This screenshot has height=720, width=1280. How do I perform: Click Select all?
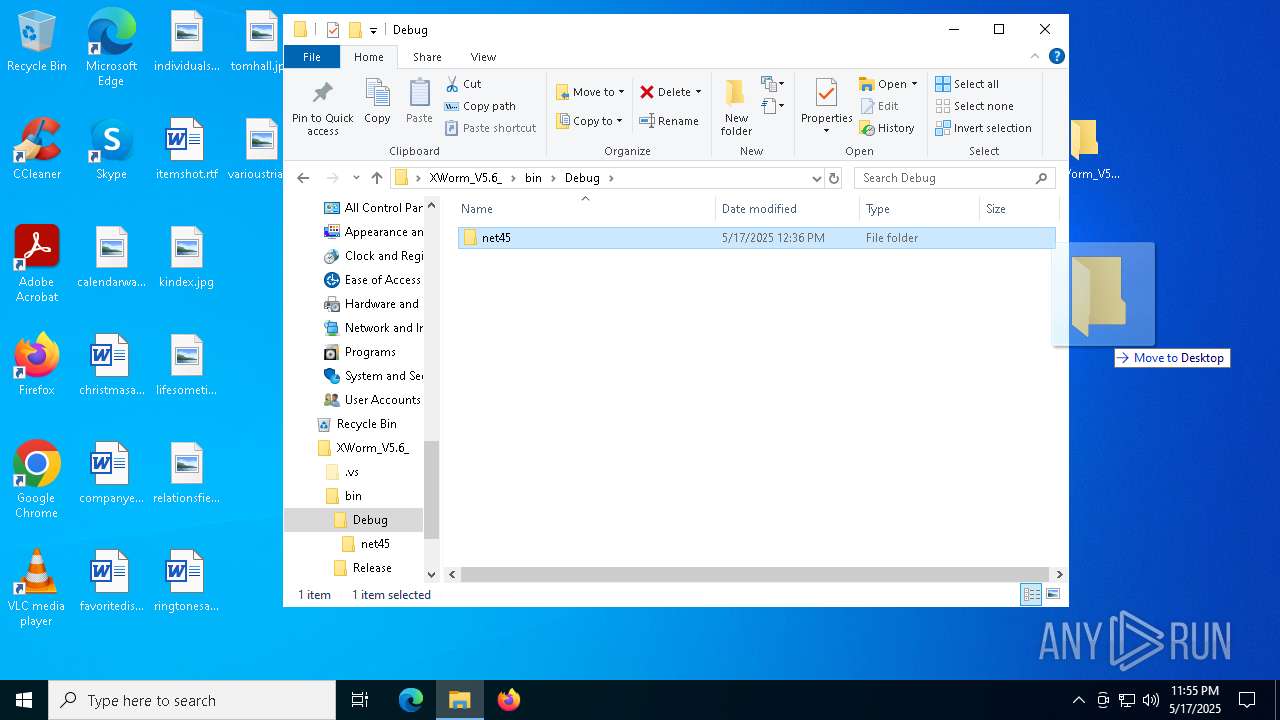coord(967,84)
